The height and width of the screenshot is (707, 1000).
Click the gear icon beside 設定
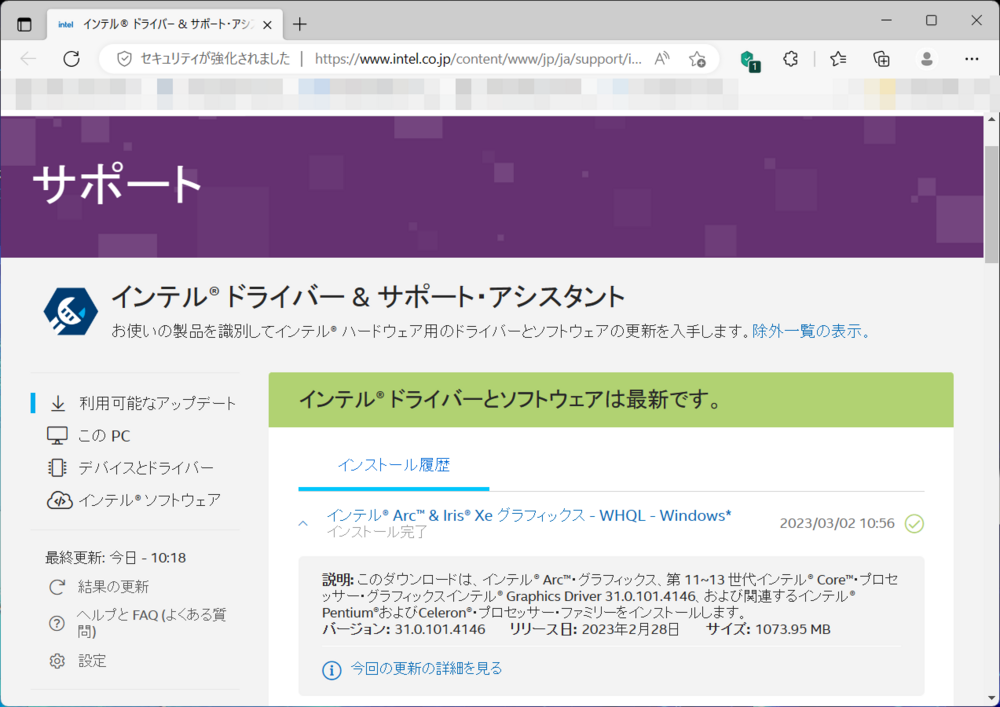point(57,660)
